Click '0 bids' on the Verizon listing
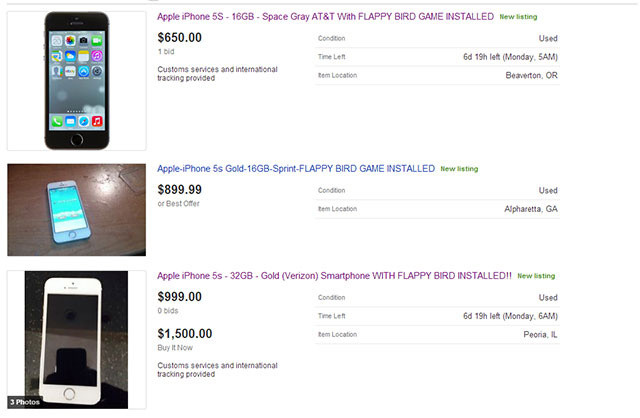 point(169,310)
